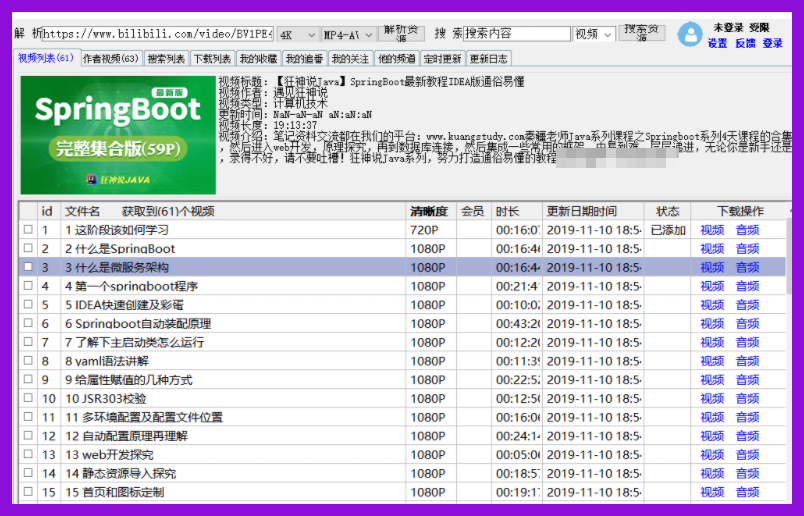804x516 pixels.
Task: Select checkbox for JSR303校验 row
Action: [28, 398]
